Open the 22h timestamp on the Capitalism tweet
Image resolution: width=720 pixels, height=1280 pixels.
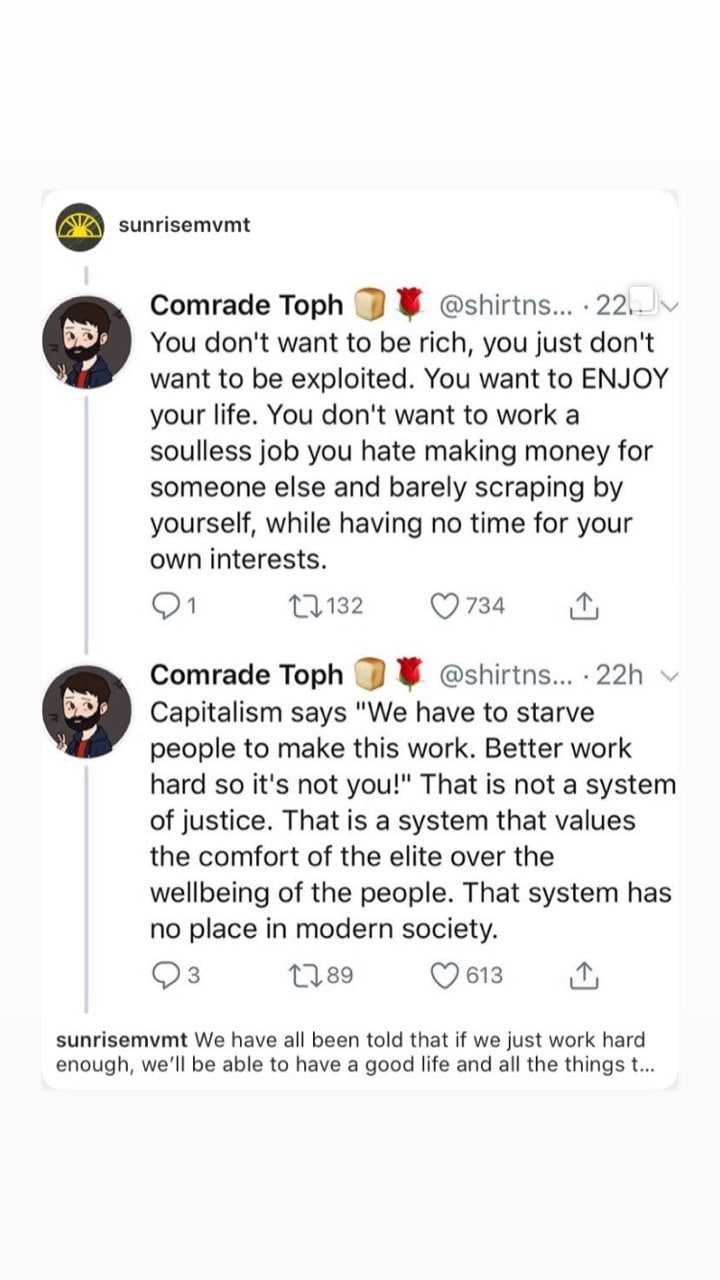(619, 675)
